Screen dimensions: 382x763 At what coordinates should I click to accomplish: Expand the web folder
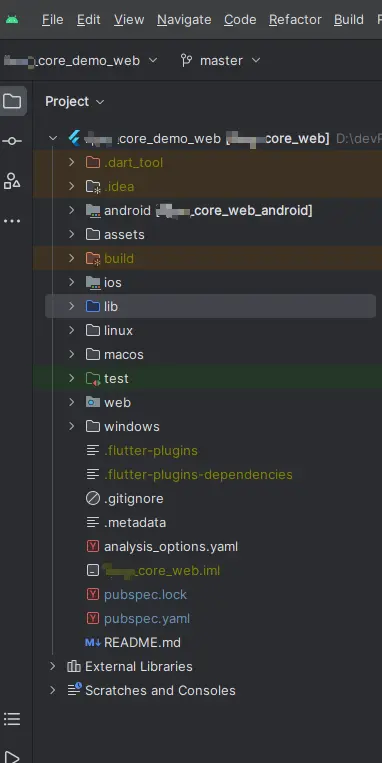(x=72, y=402)
